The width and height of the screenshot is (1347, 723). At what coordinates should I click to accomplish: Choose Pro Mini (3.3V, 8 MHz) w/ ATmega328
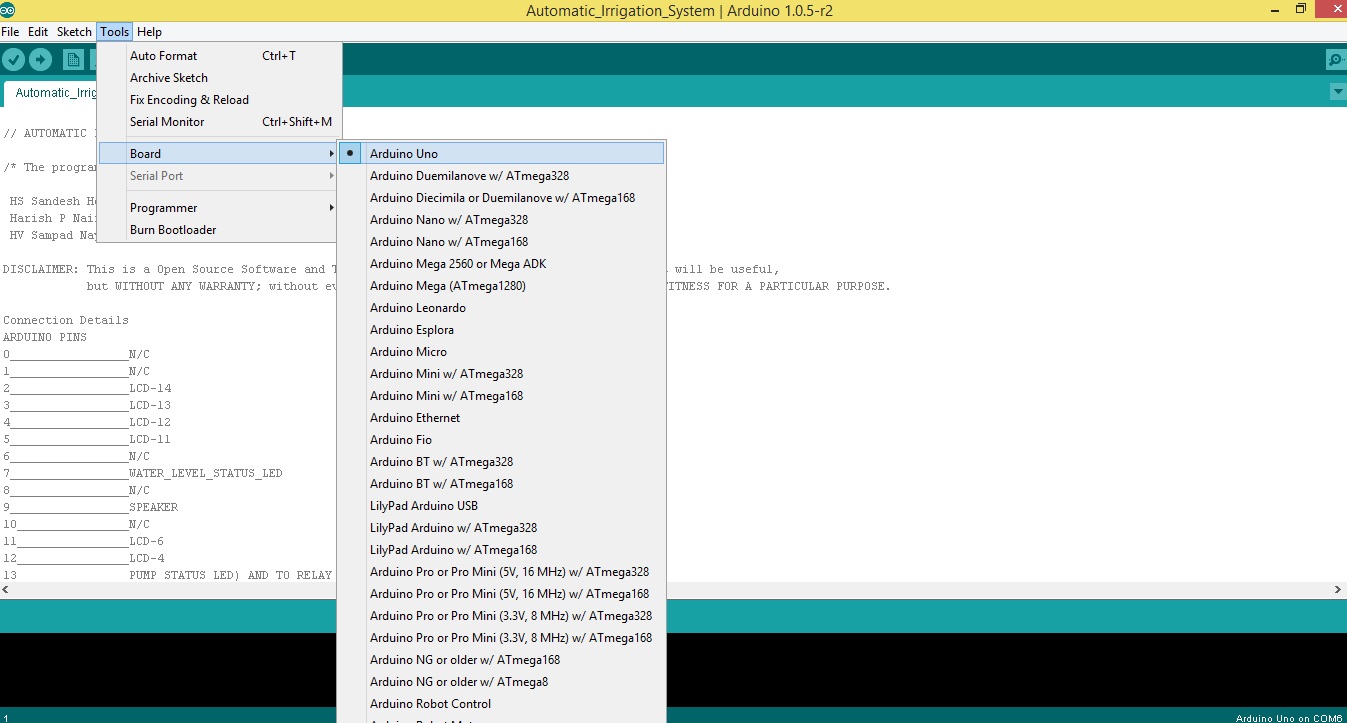tap(501, 616)
